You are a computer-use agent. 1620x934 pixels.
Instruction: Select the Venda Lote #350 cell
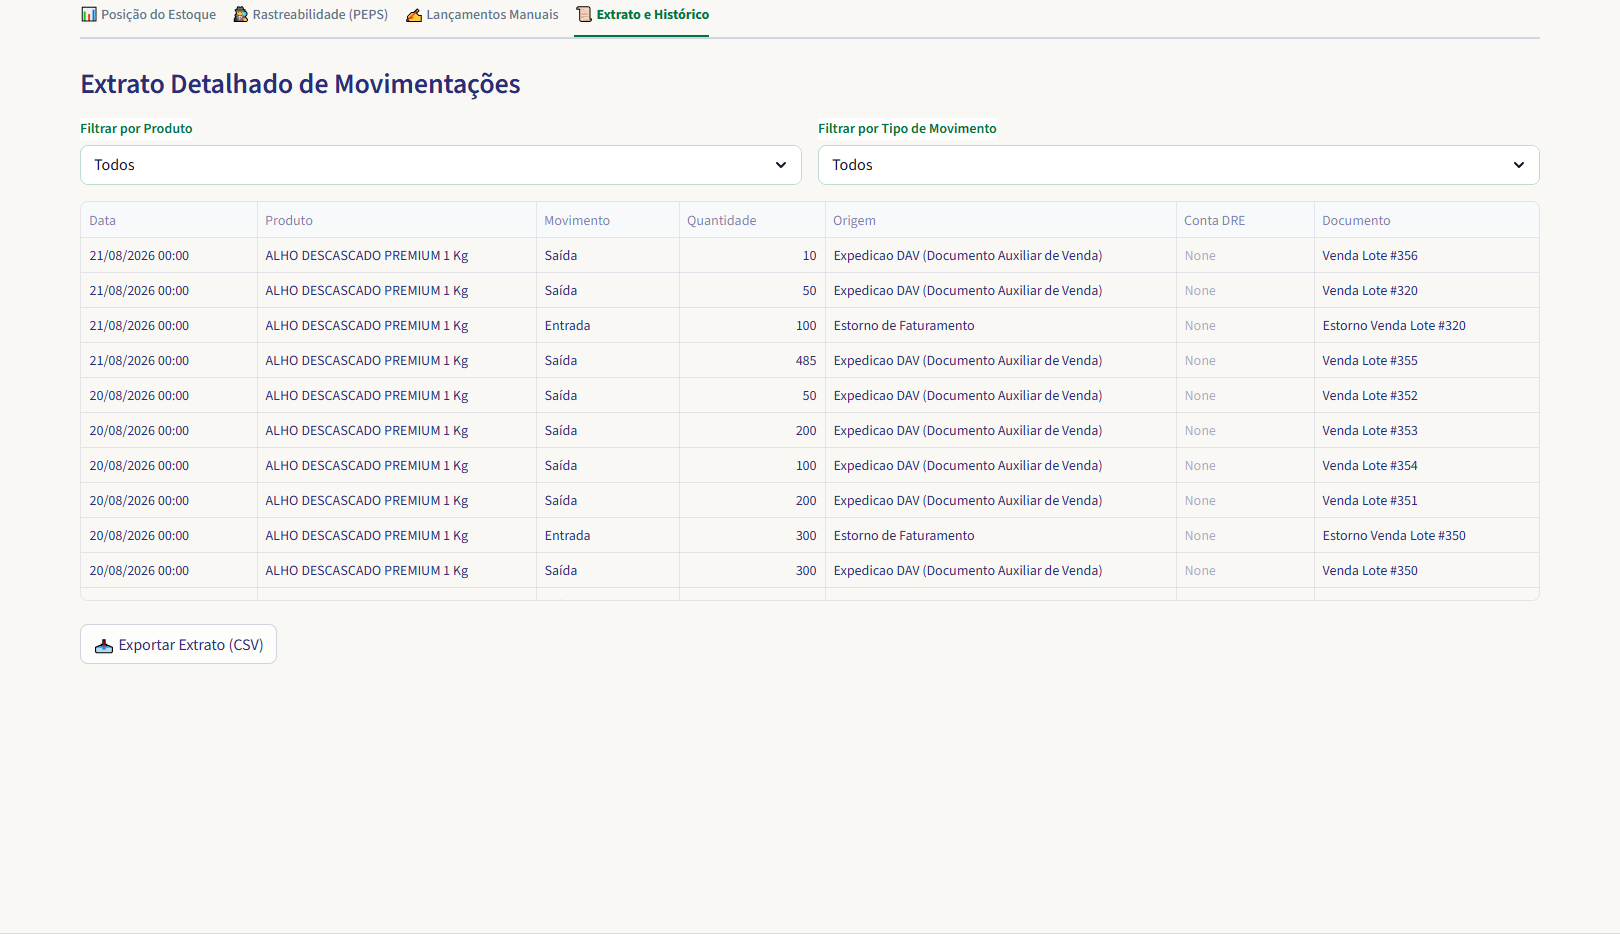tap(1427, 570)
